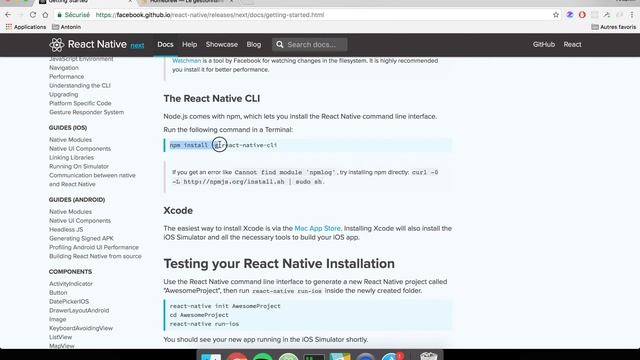
Task: Reload the page
Action: pos(33,15)
